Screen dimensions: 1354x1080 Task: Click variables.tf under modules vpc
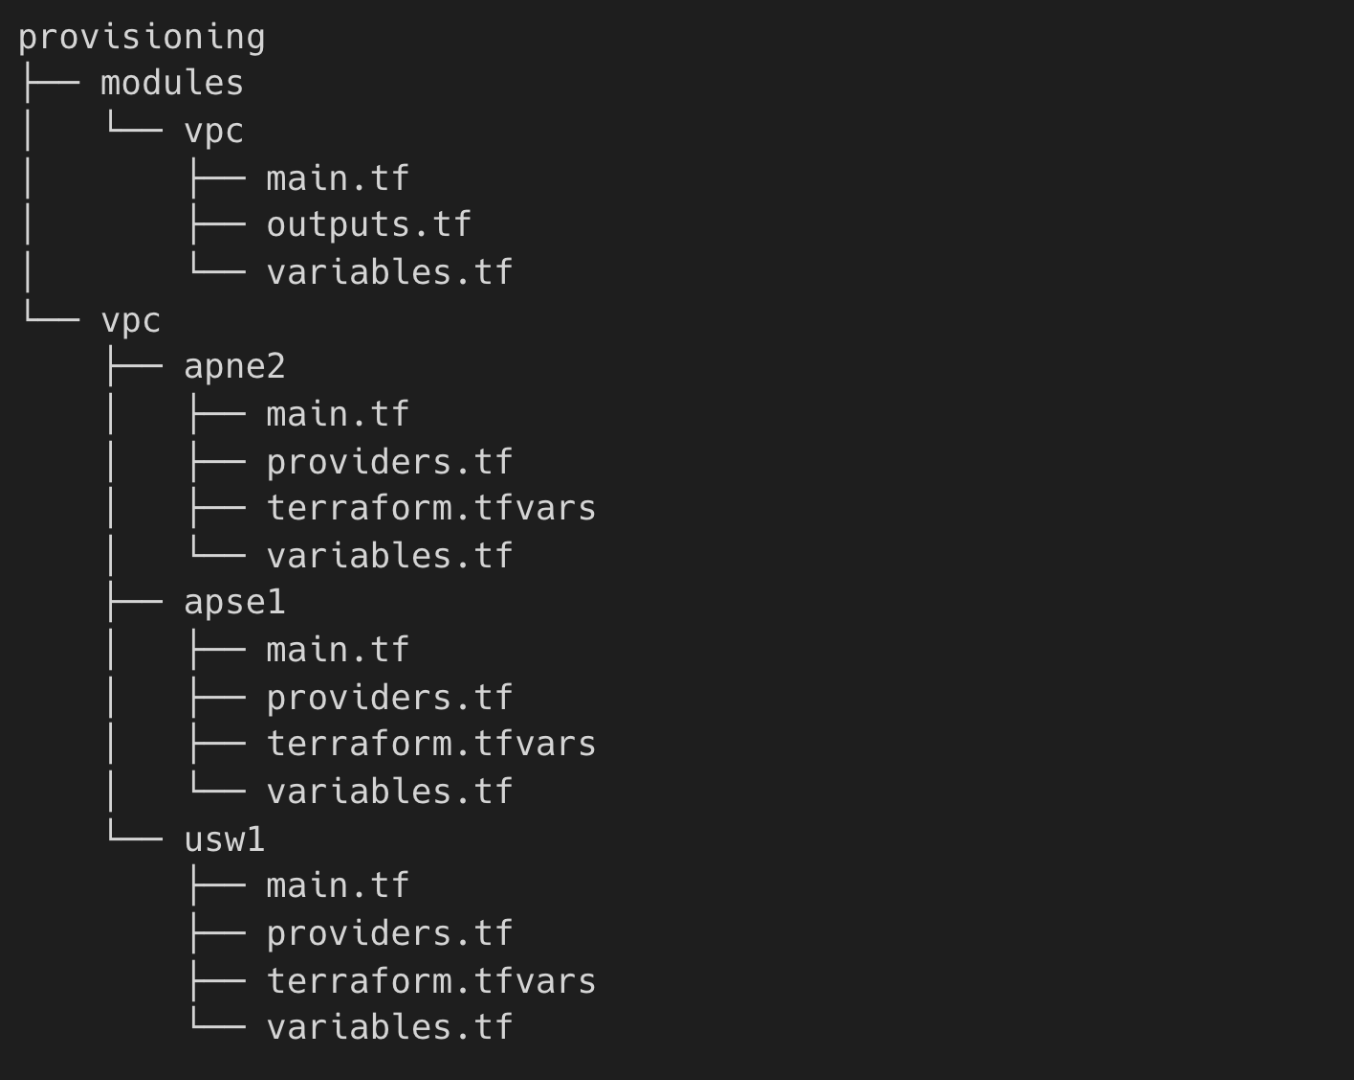coord(389,272)
